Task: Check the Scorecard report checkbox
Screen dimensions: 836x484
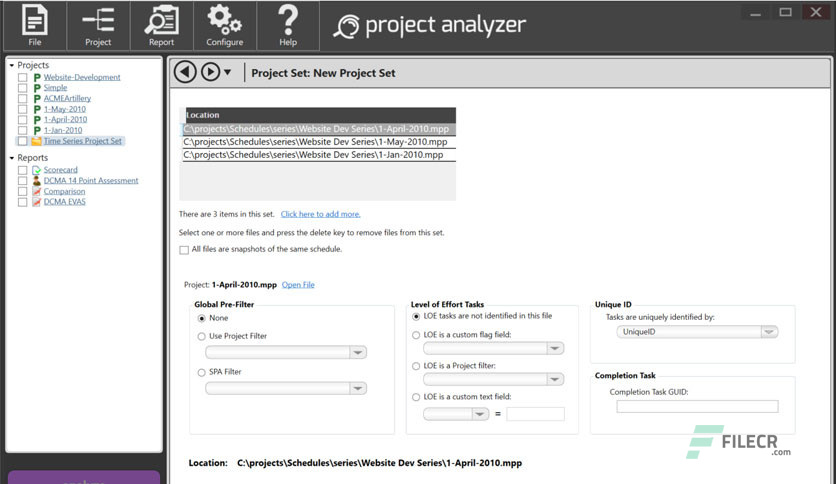Action: click(22, 170)
